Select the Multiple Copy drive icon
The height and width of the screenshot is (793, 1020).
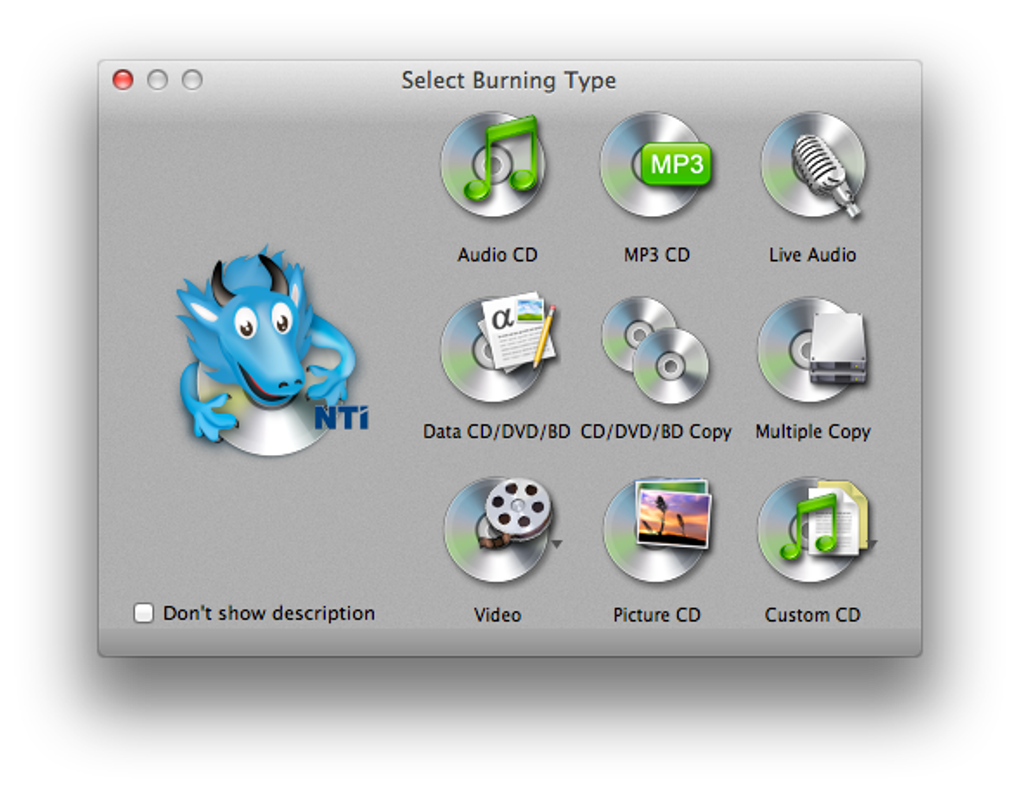coord(813,349)
